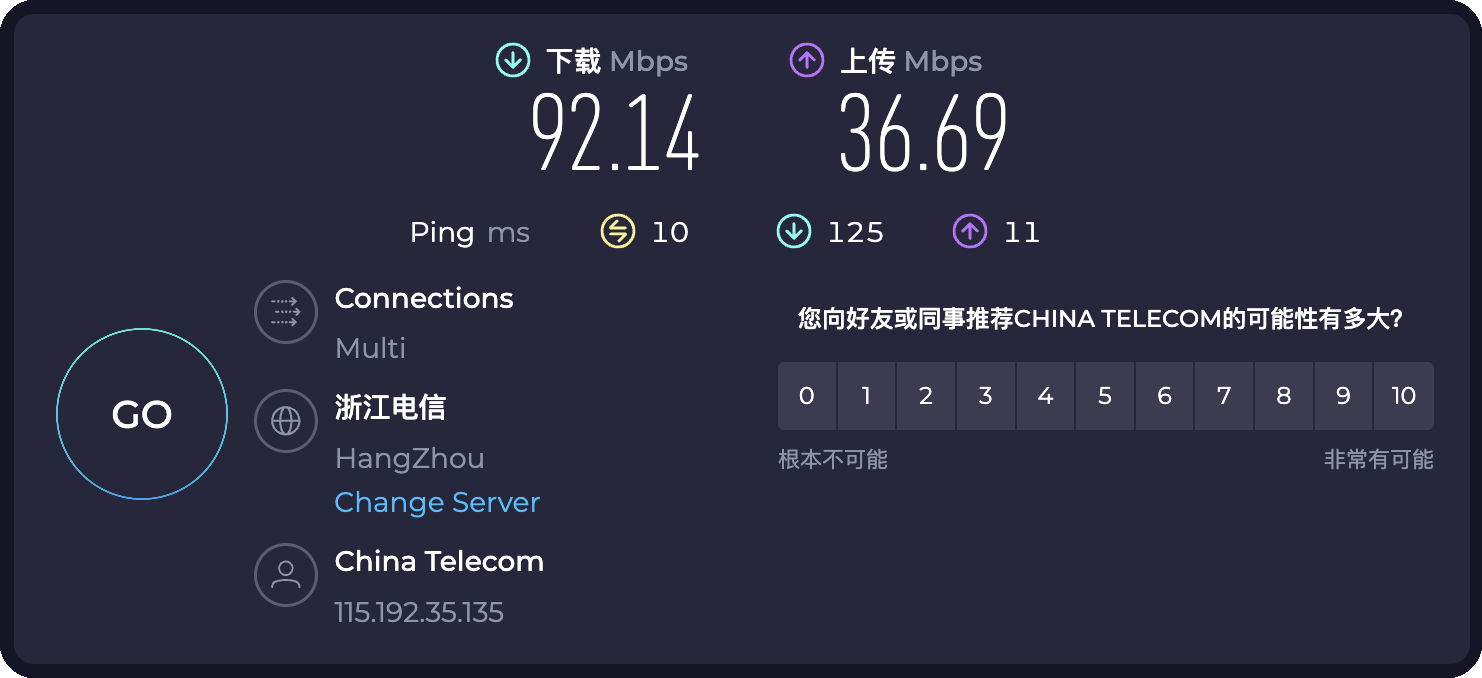Click the yellow idle ping icon

pos(617,232)
